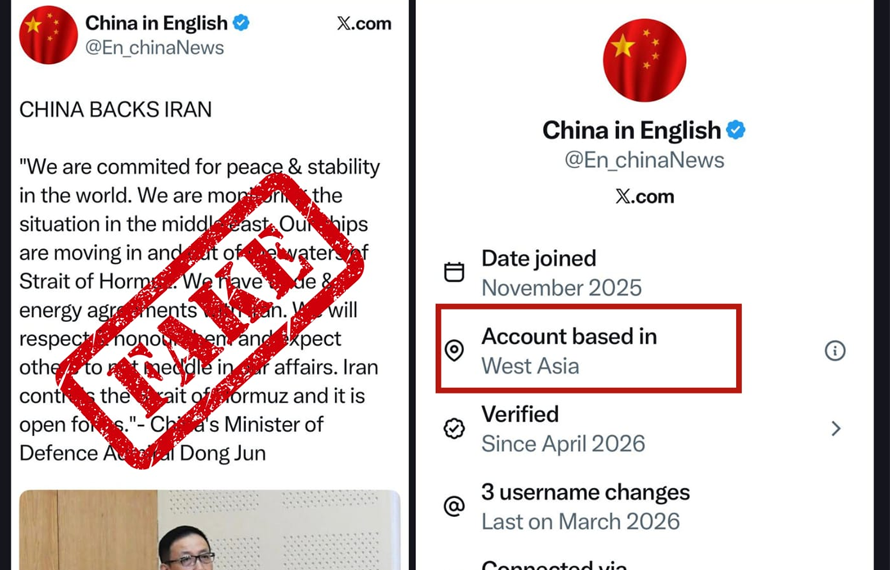Click the China in English tweet author name
This screenshot has height=570, width=890.
(x=156, y=23)
